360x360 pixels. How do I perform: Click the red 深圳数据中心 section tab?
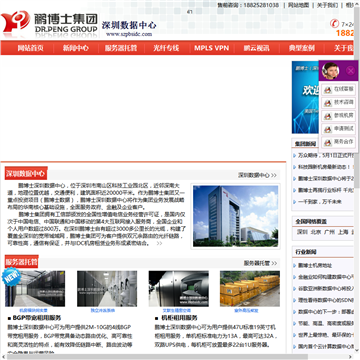26,173
